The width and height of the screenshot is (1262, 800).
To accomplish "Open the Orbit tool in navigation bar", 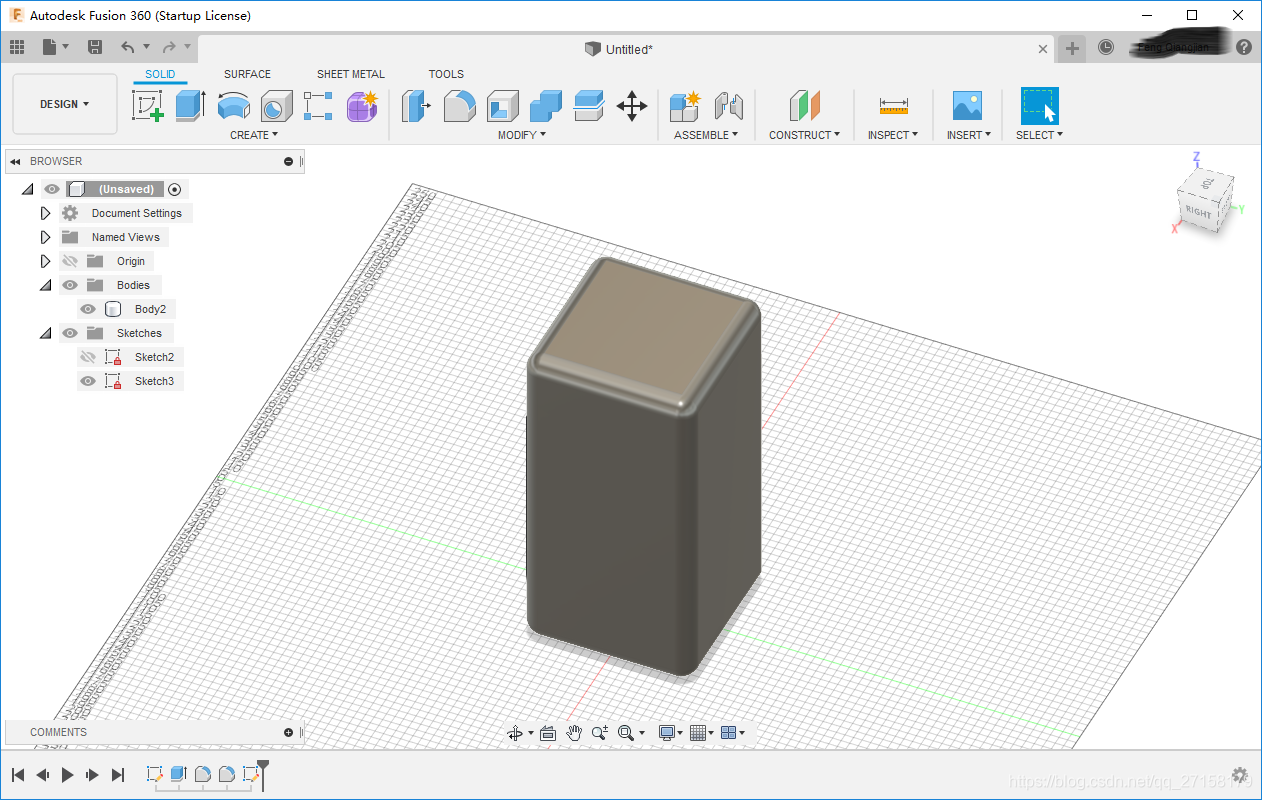I will point(515,733).
